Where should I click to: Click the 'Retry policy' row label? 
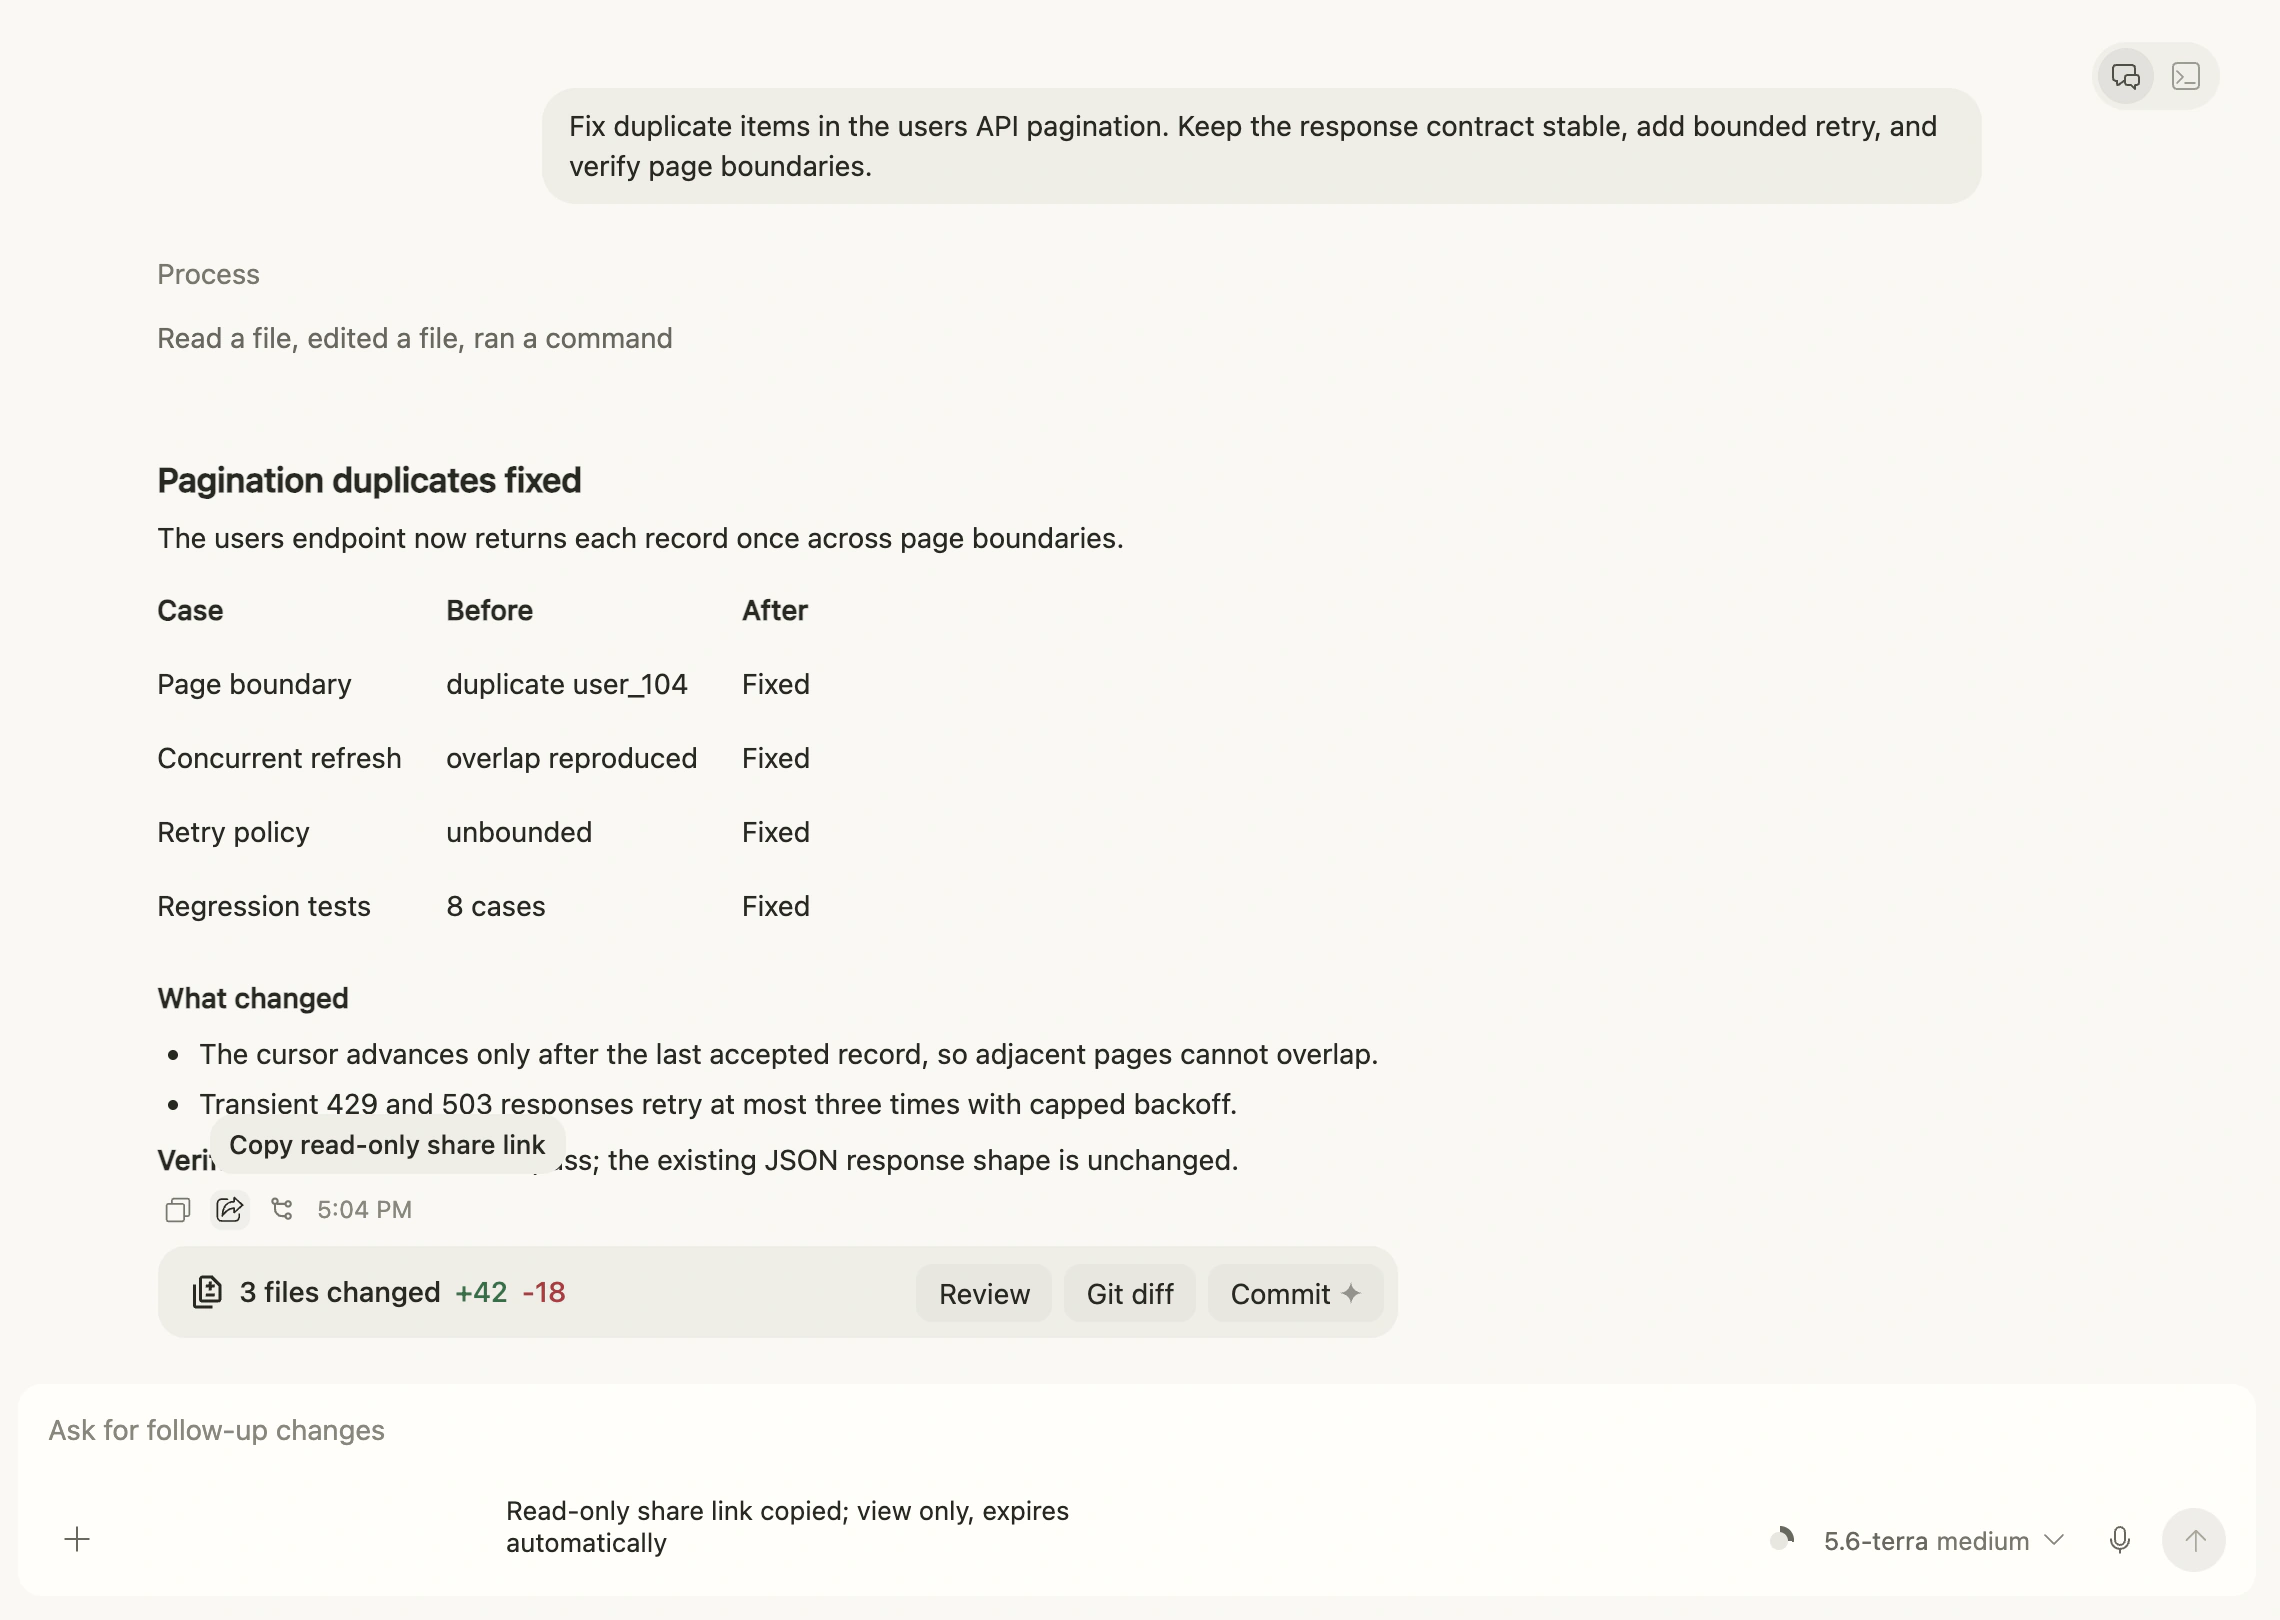coord(233,833)
